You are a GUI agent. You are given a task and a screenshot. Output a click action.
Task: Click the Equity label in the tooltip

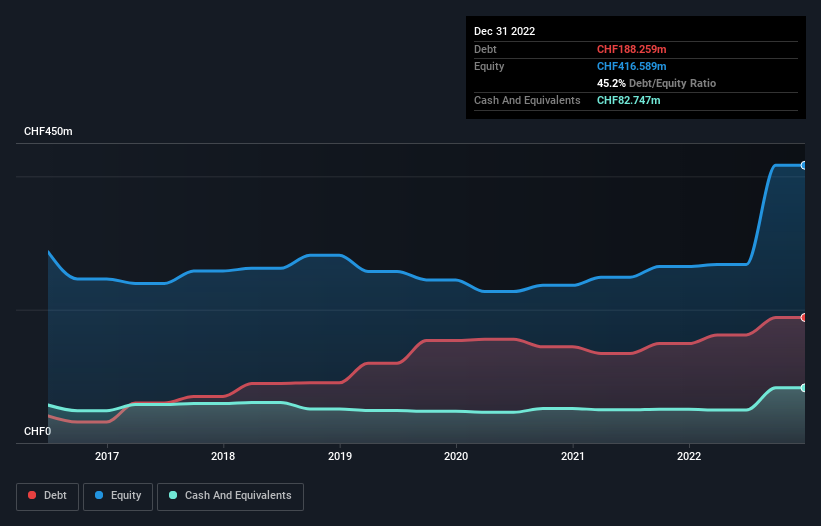489,66
